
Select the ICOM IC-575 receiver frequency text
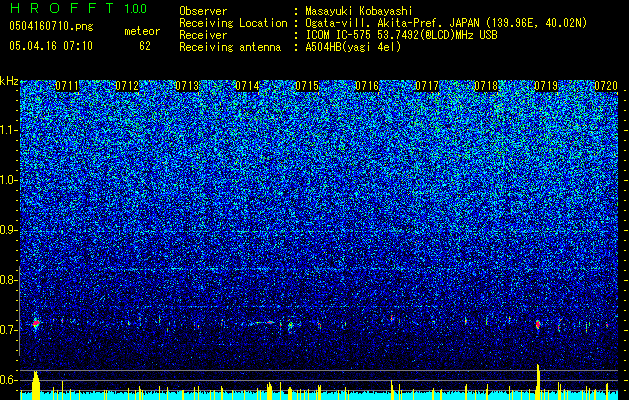click(401, 35)
